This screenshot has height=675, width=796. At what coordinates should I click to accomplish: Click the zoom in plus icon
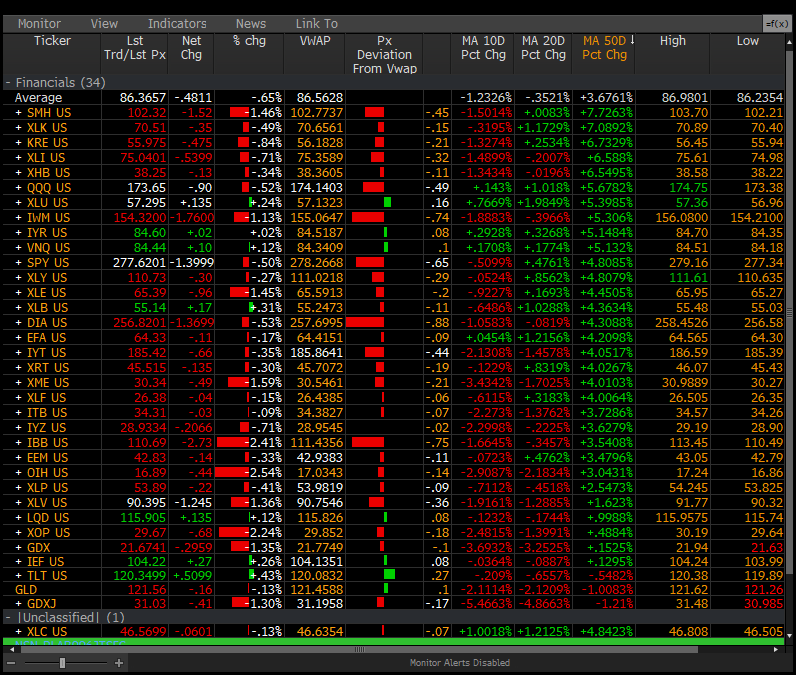coord(119,663)
